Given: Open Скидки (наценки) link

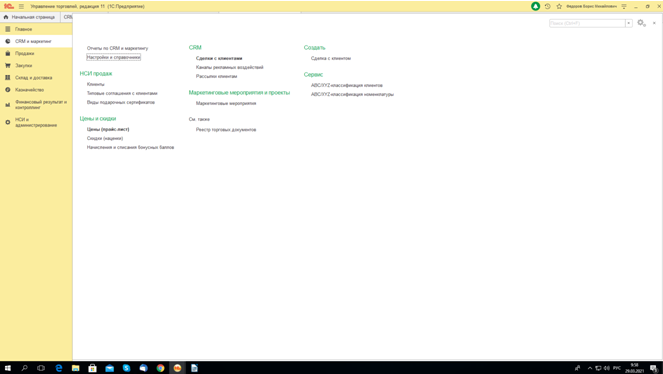Looking at the screenshot, I should point(105,138).
